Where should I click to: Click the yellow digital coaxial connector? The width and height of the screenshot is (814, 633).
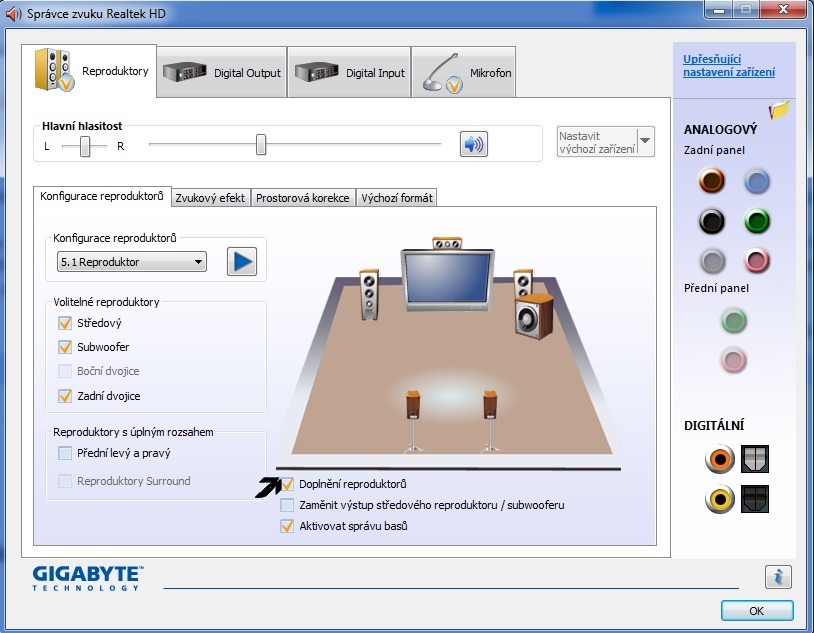click(720, 499)
